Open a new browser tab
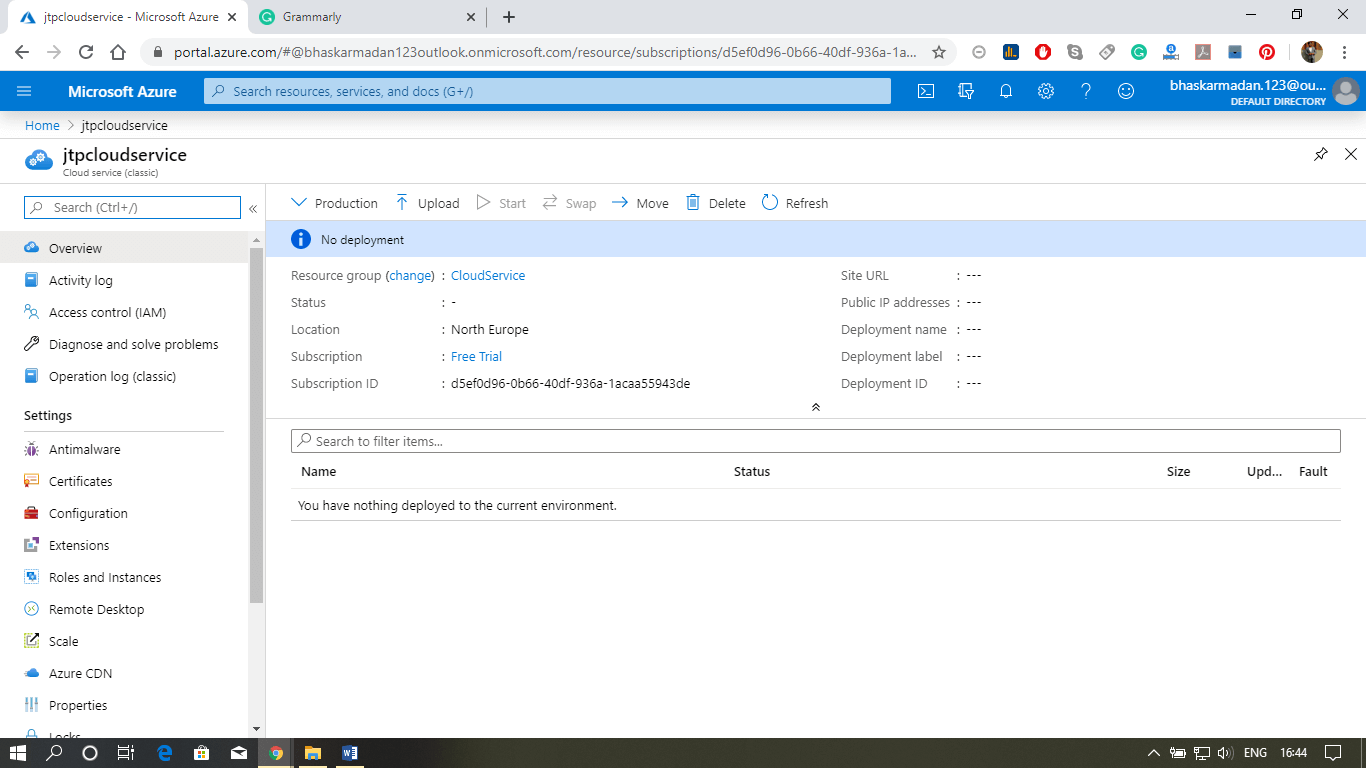Image resolution: width=1366 pixels, height=768 pixels. (x=509, y=17)
